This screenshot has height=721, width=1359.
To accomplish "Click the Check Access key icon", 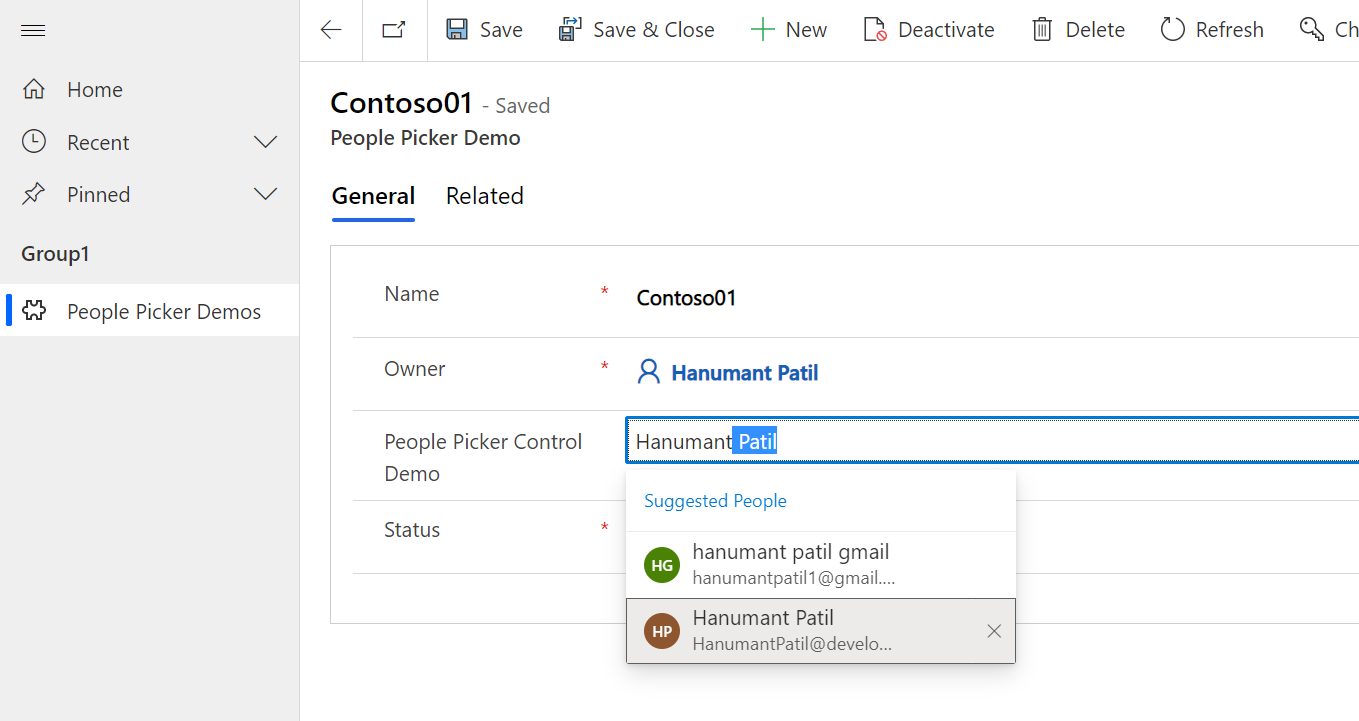I will (x=1311, y=29).
